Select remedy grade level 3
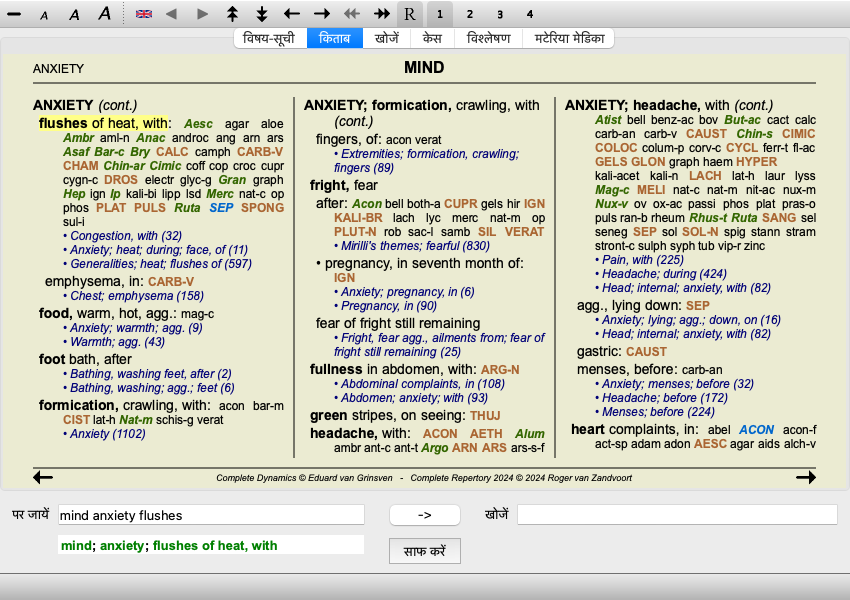This screenshot has height=600, width=850. (x=500, y=14)
